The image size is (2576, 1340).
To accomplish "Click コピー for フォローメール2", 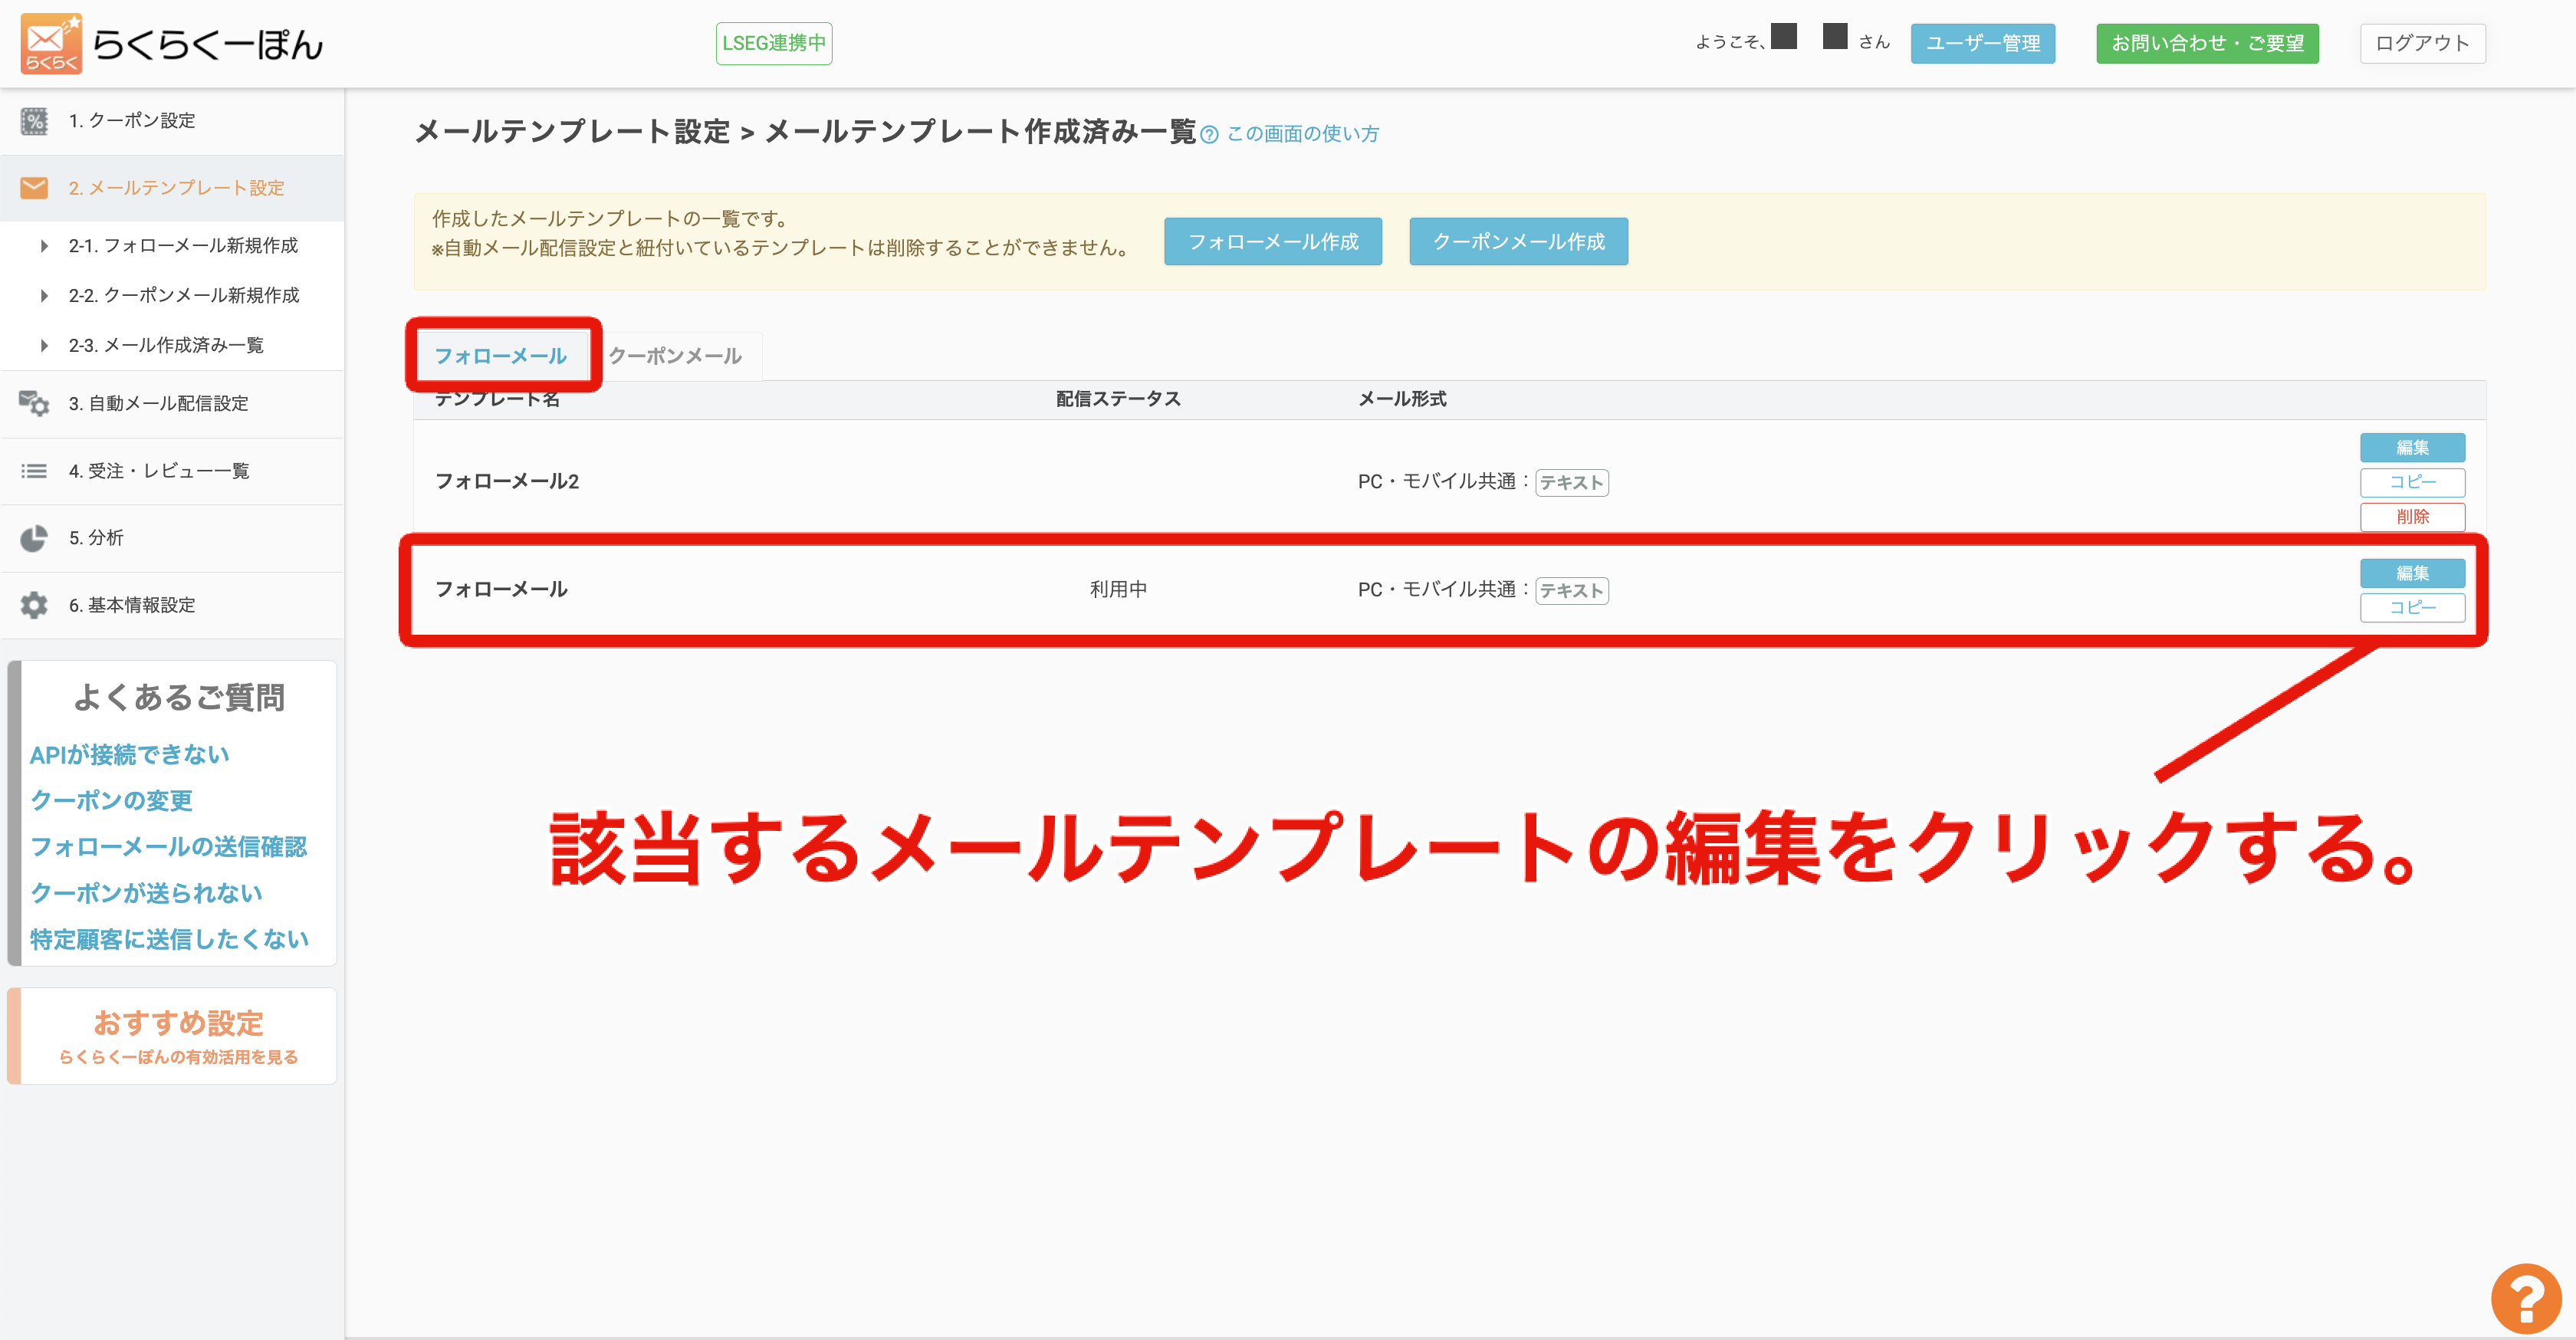I will pos(2412,482).
